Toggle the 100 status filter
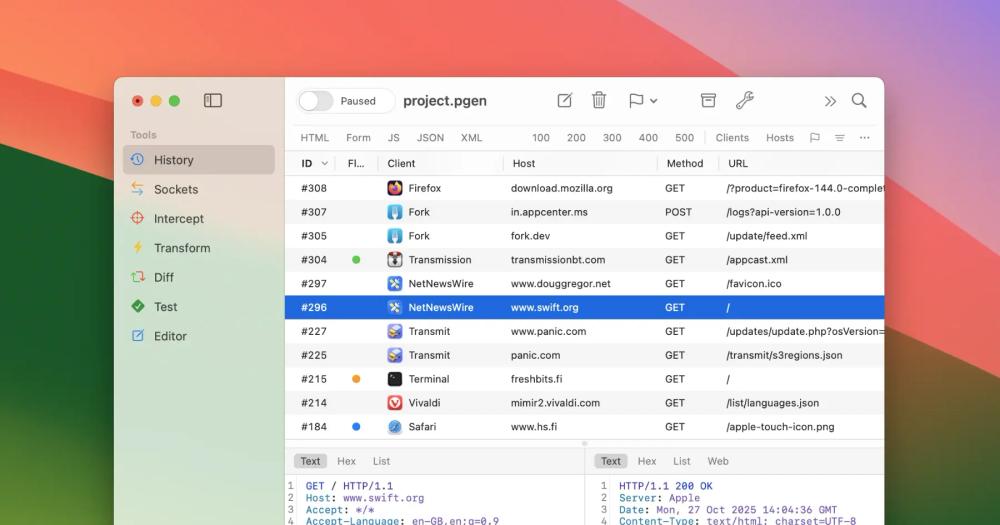This screenshot has width=1000, height=525. click(x=541, y=138)
